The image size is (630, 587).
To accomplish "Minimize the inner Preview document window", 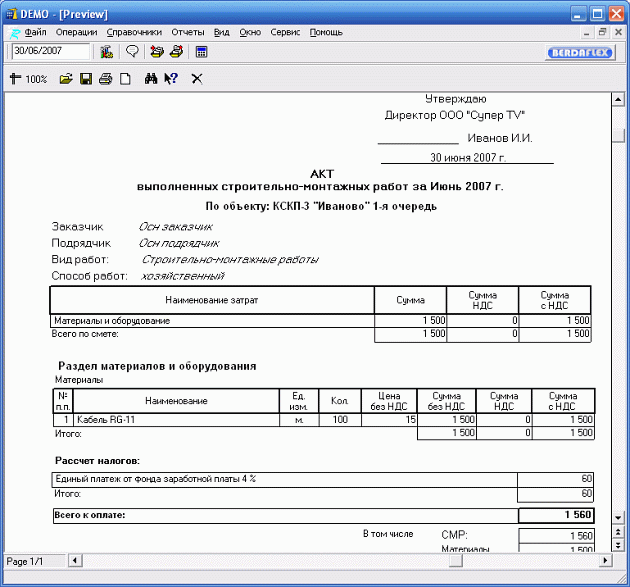I will click(587, 32).
